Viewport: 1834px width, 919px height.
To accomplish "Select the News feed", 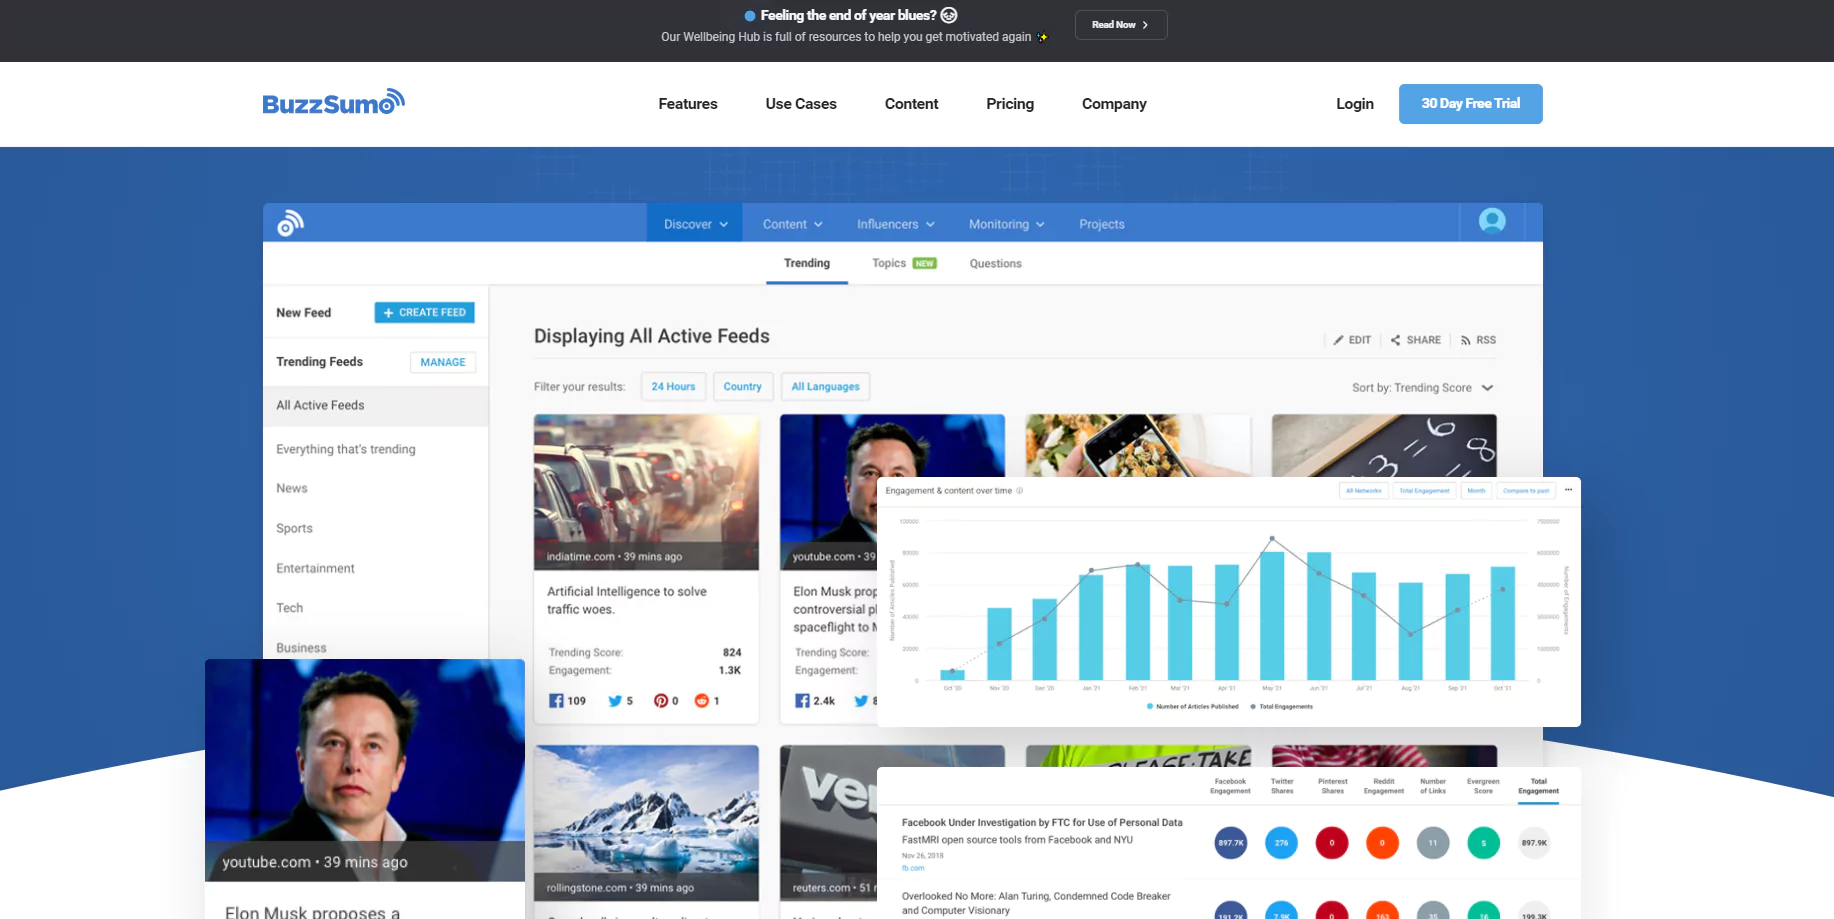I will [x=292, y=489].
